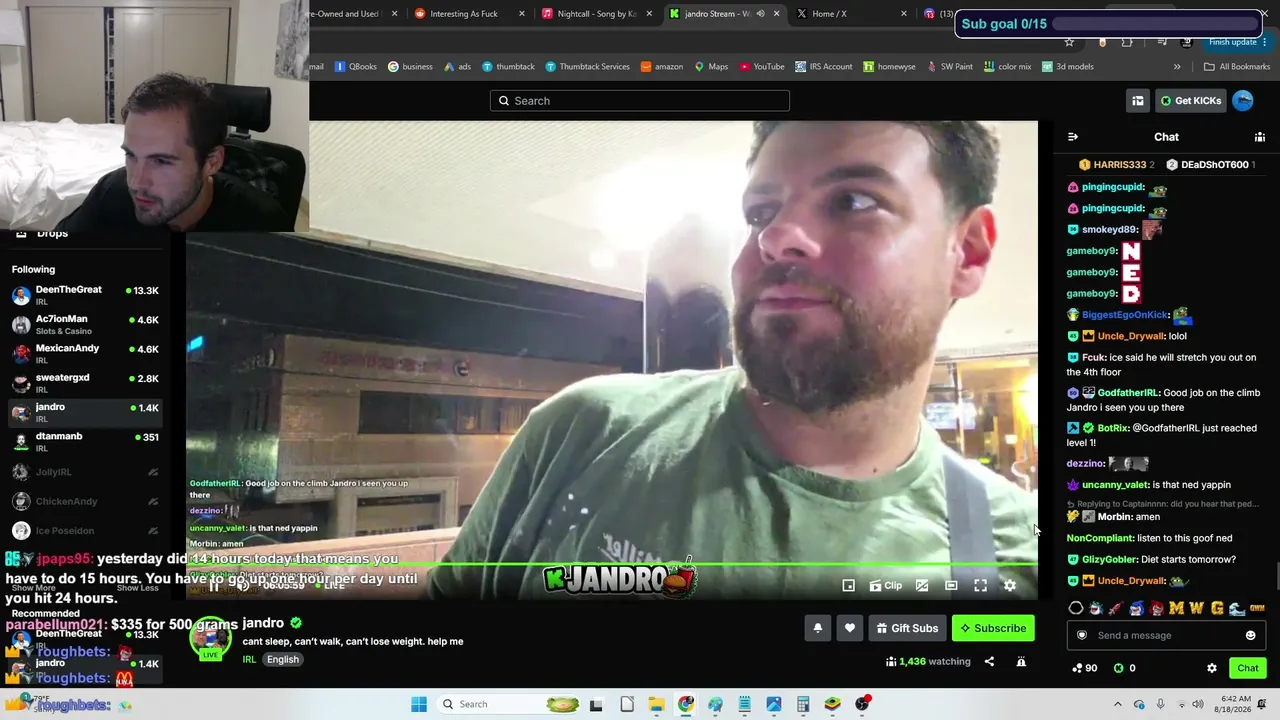This screenshot has height=720, width=1280.
Task: Share the stream using share icon
Action: point(989,661)
